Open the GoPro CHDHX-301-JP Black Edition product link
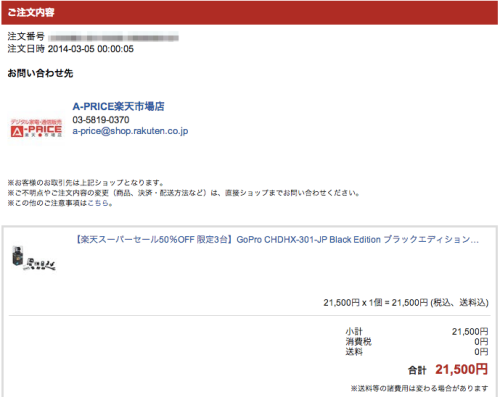Image resolution: width=500 pixels, height=397 pixels. [x=276, y=240]
